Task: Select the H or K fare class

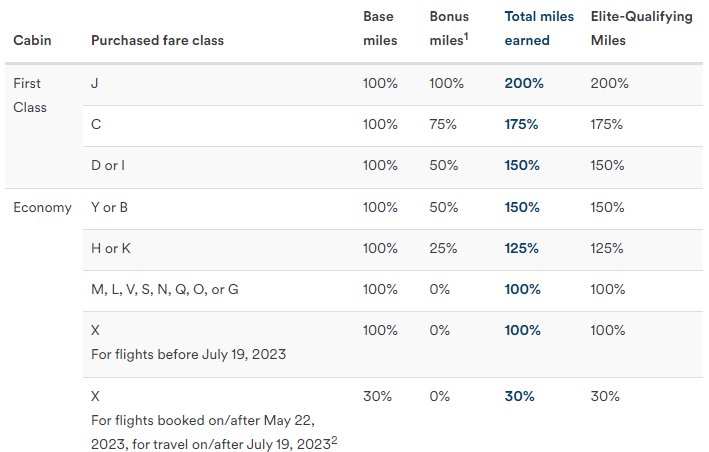Action: [111, 248]
